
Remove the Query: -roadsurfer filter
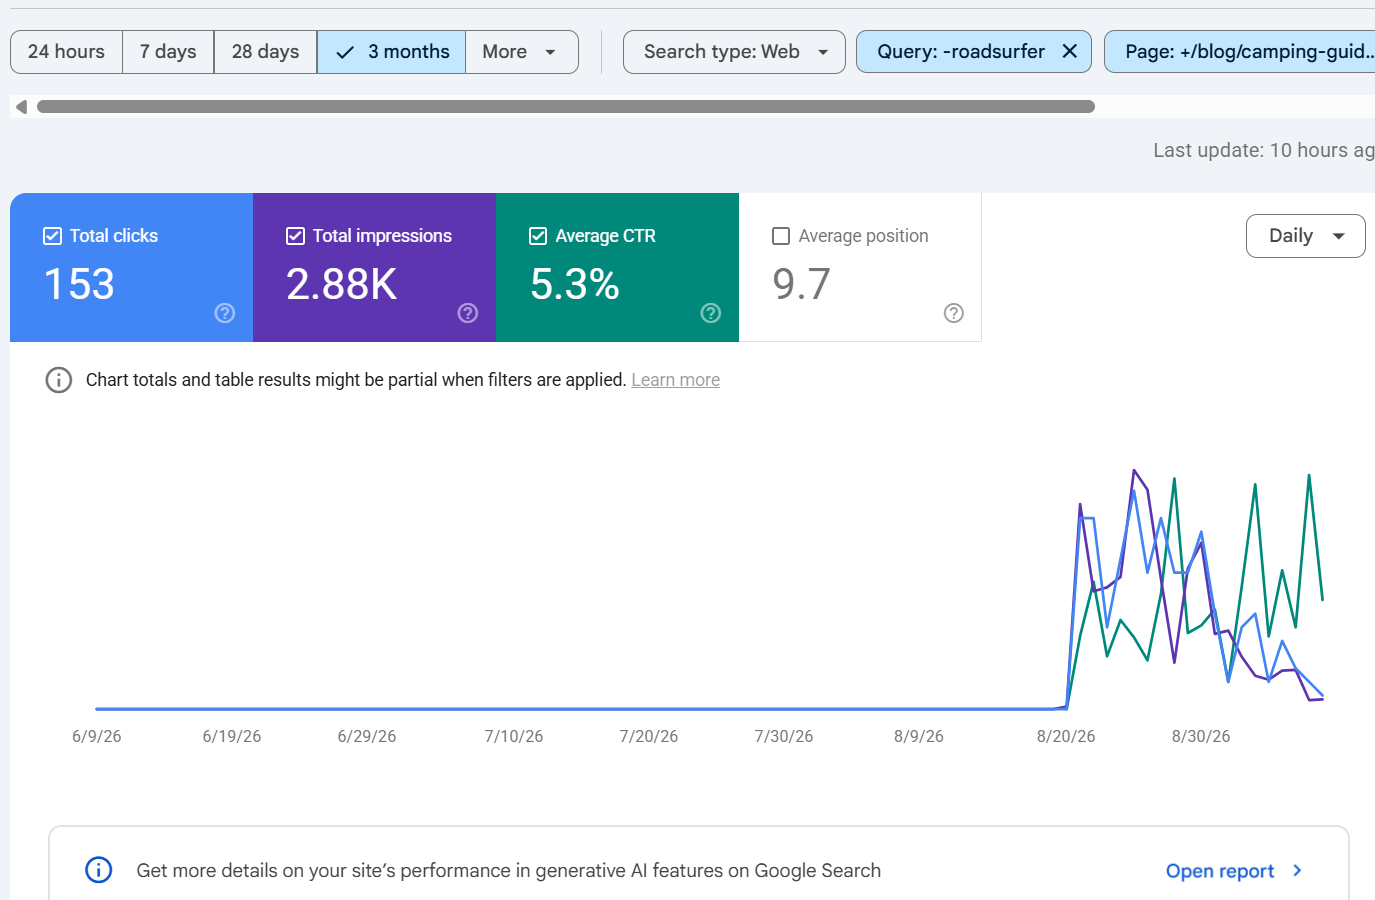[x=1070, y=51]
